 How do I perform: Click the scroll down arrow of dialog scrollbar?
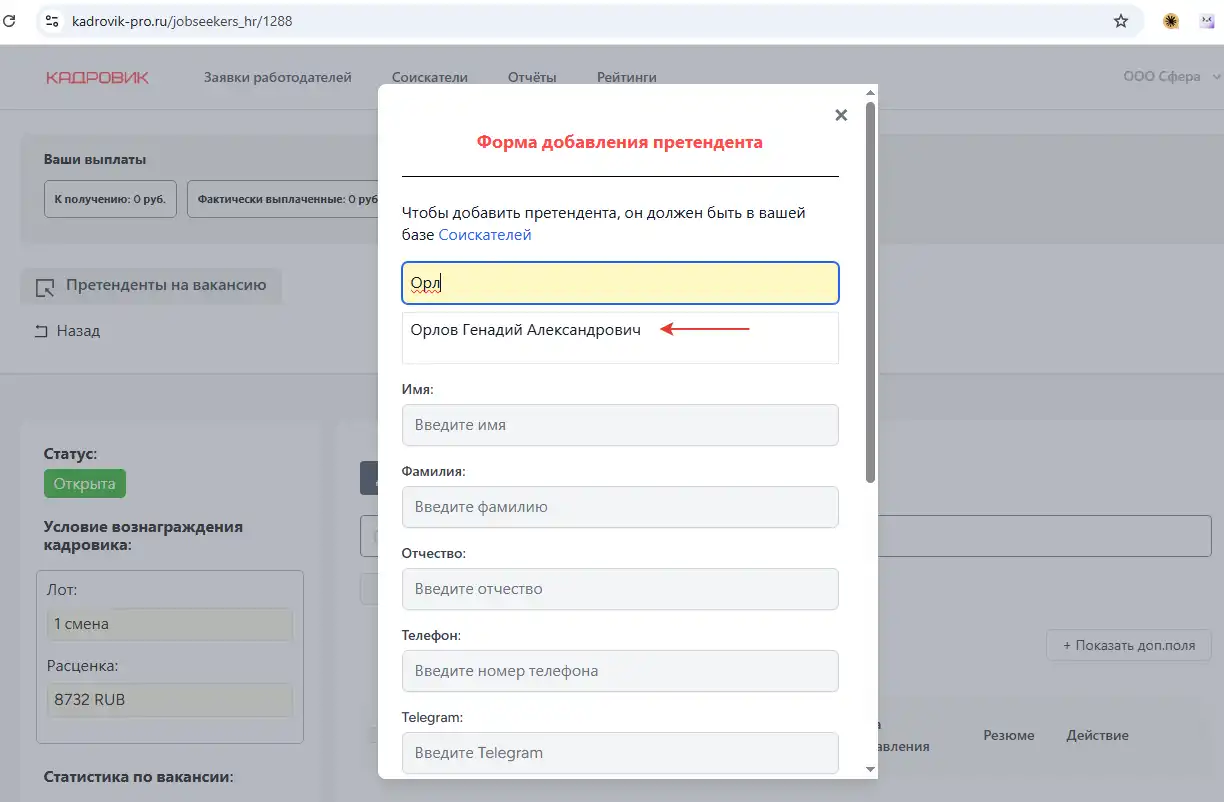click(x=870, y=769)
